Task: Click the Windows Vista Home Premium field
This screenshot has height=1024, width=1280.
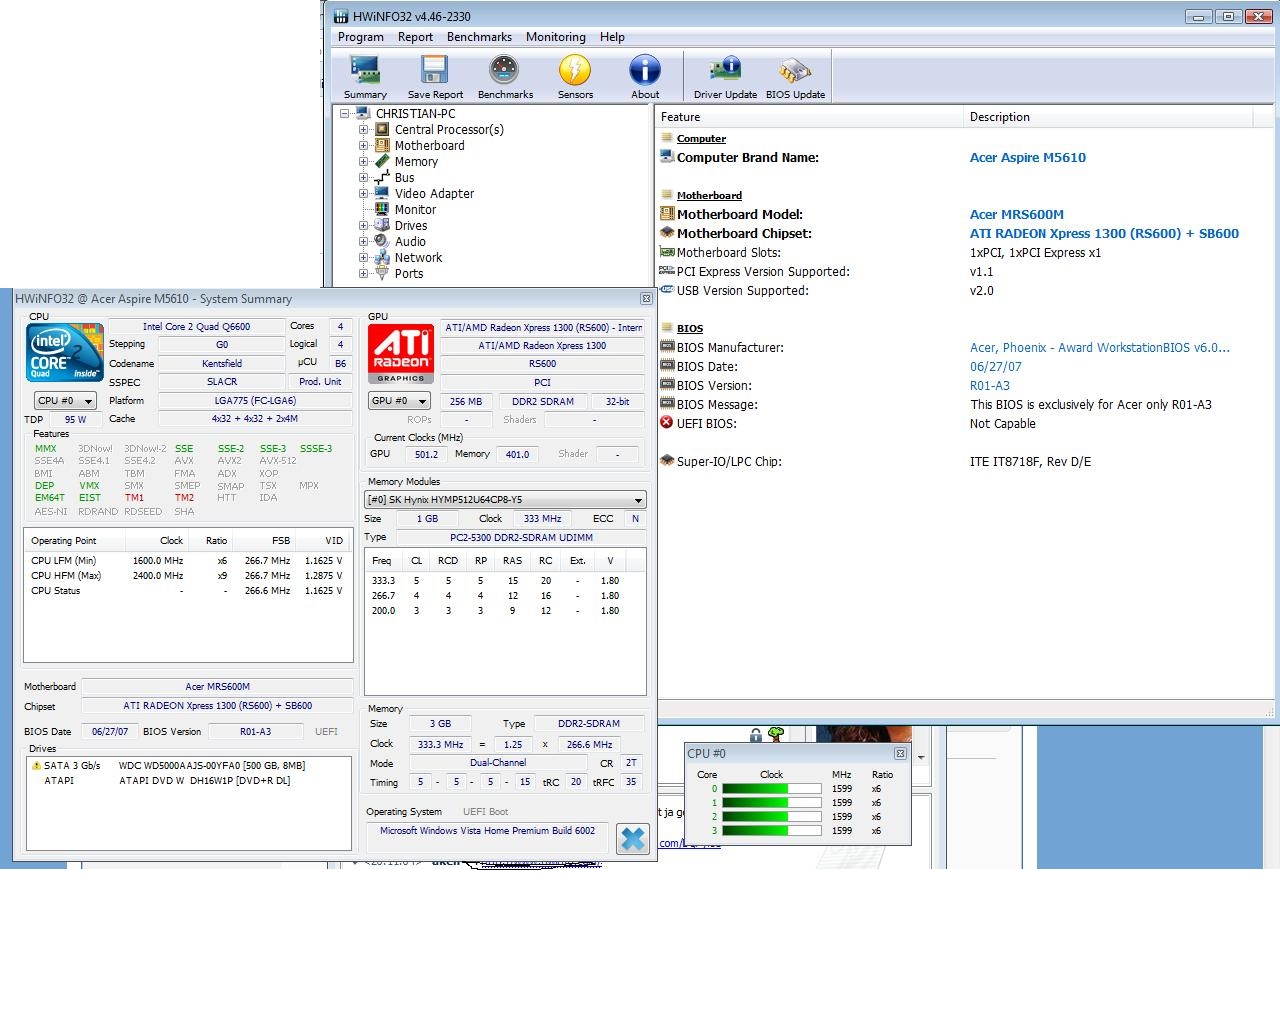Action: coord(487,831)
